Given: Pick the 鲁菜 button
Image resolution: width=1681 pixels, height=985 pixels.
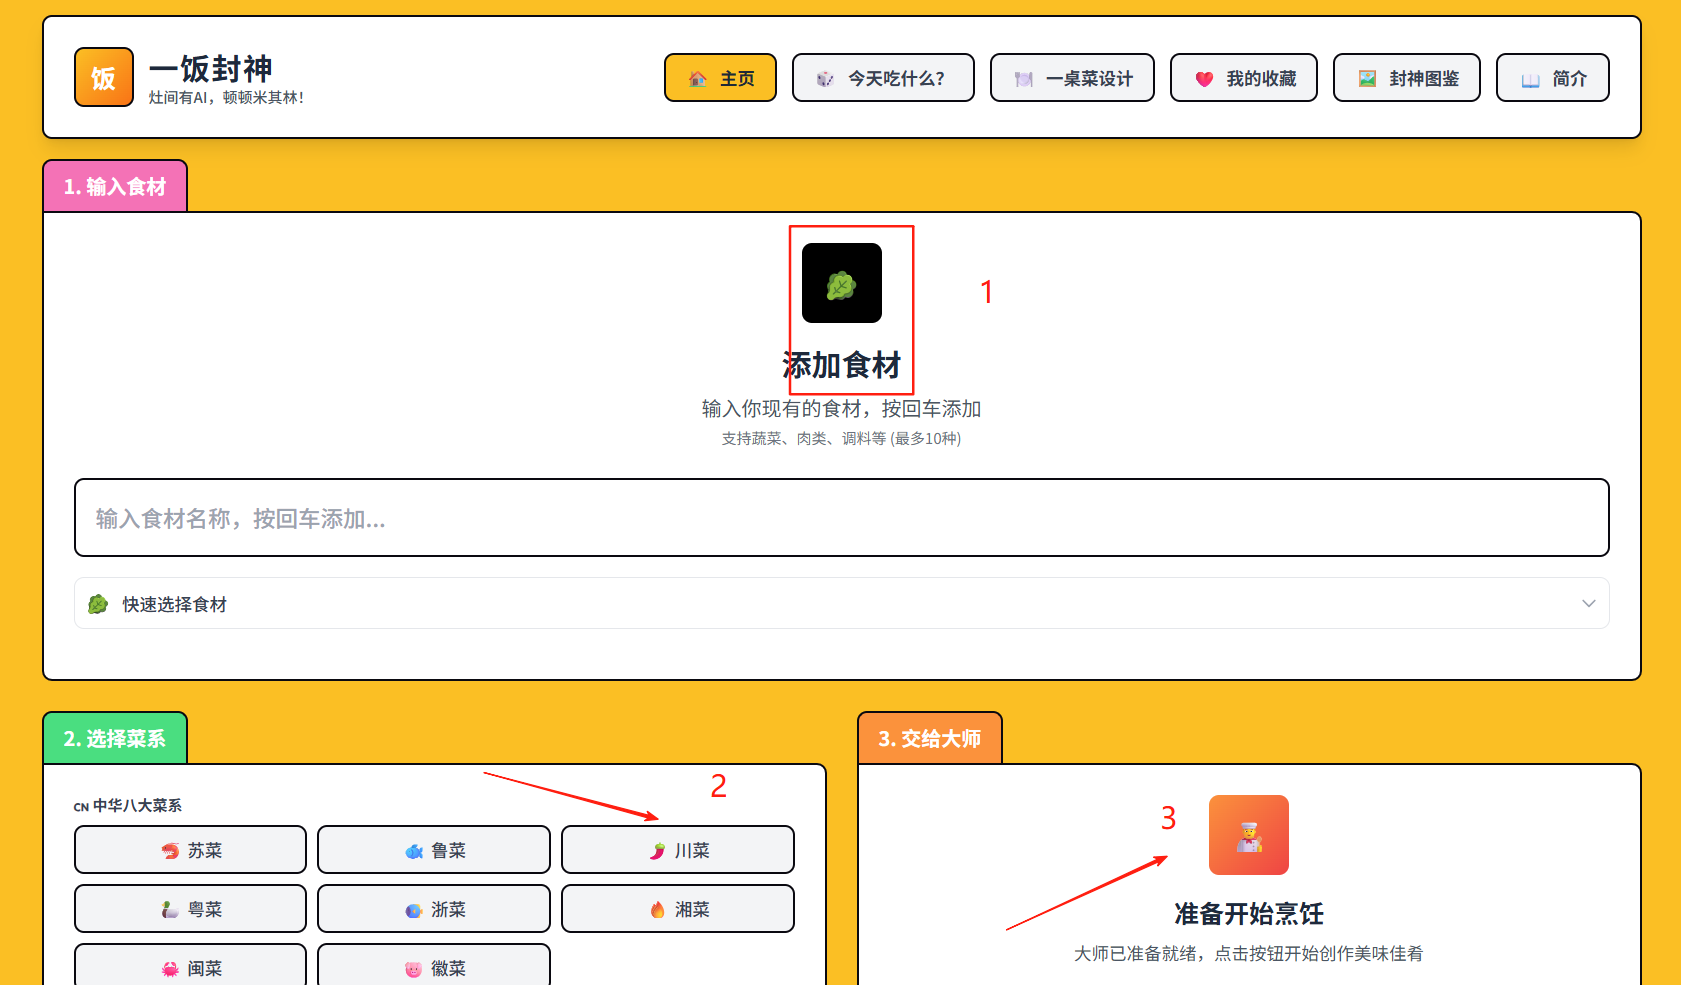Looking at the screenshot, I should point(433,850).
